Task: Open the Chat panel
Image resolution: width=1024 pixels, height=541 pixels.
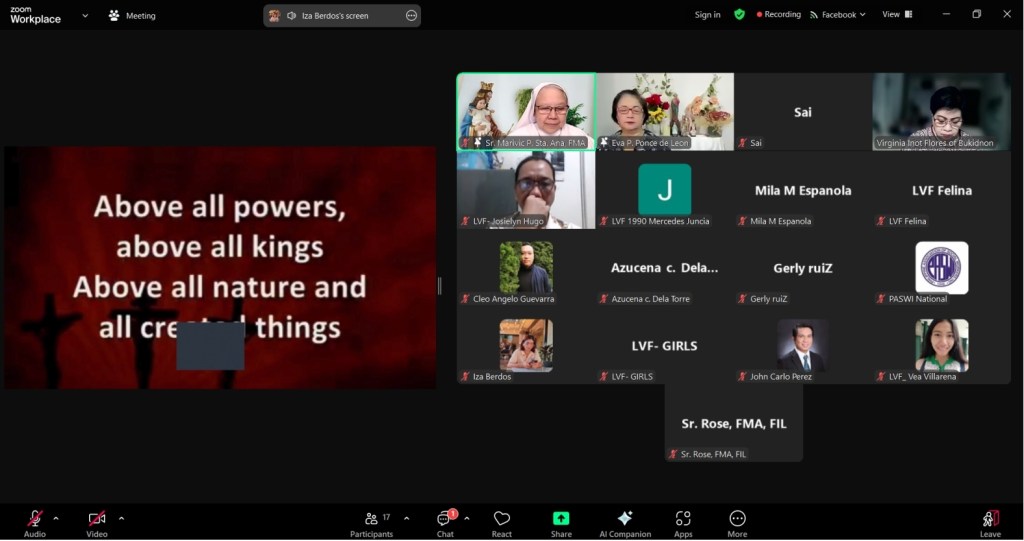Action: [x=445, y=522]
